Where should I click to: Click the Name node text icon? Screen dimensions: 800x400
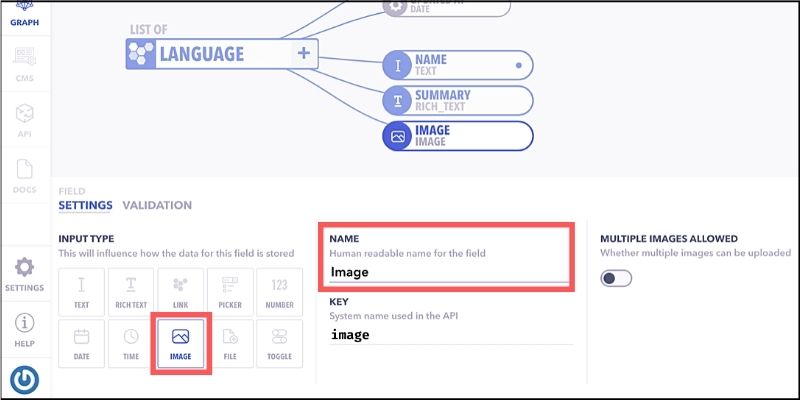(x=397, y=66)
